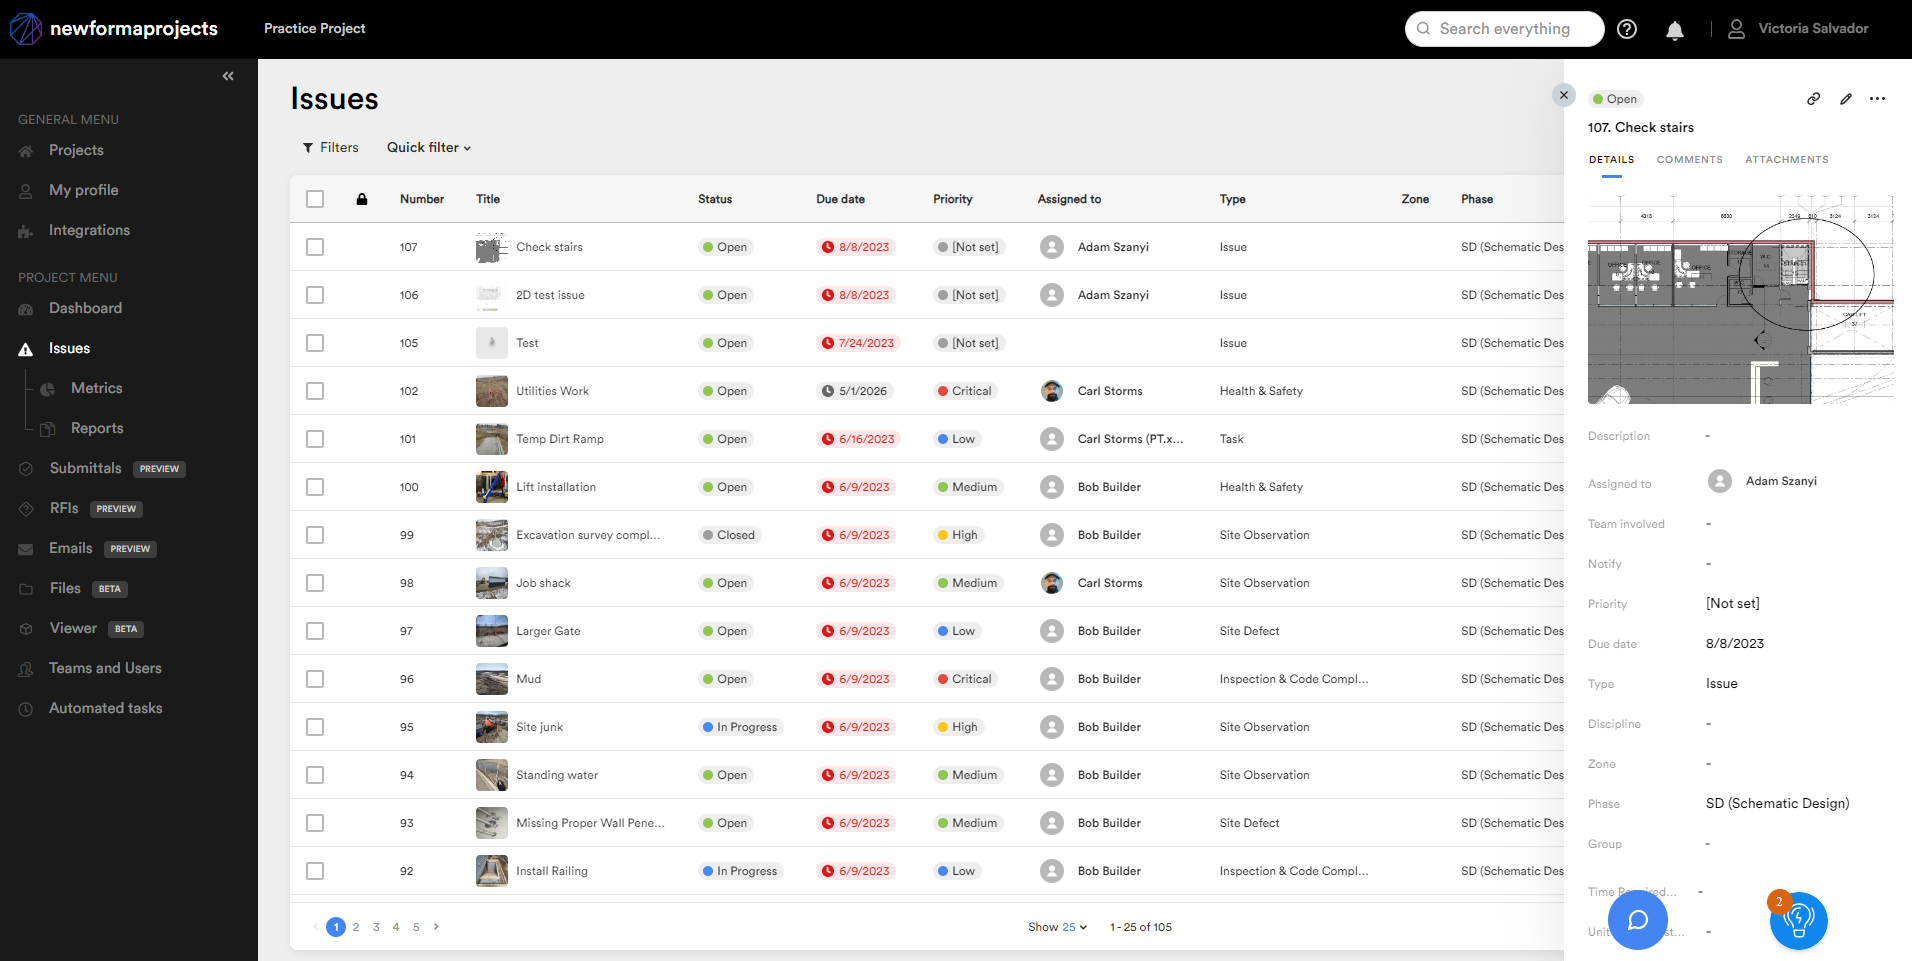
Task: Click the help question mark icon
Action: (1627, 30)
